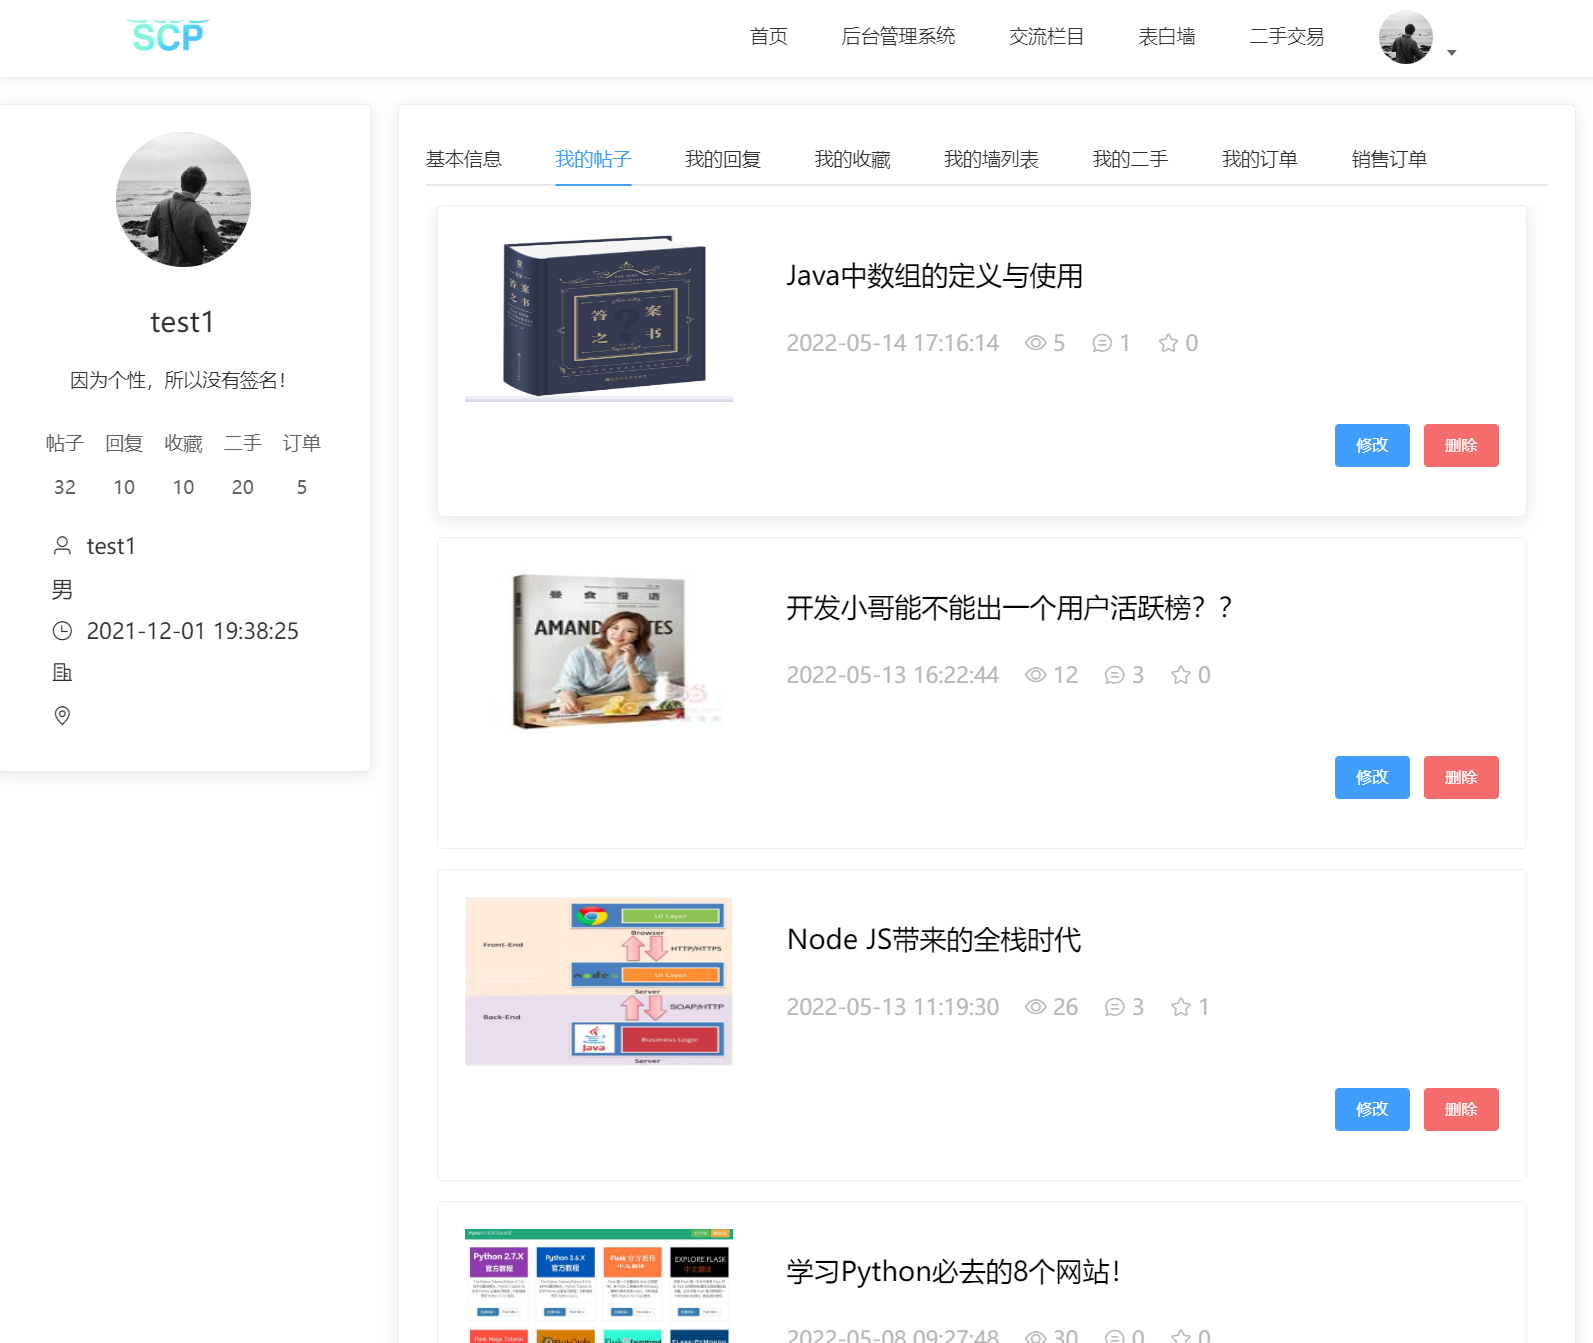Click 删除 on the 用户活跃榜 post
Screen dimensions: 1593x1343
[x=1461, y=777]
